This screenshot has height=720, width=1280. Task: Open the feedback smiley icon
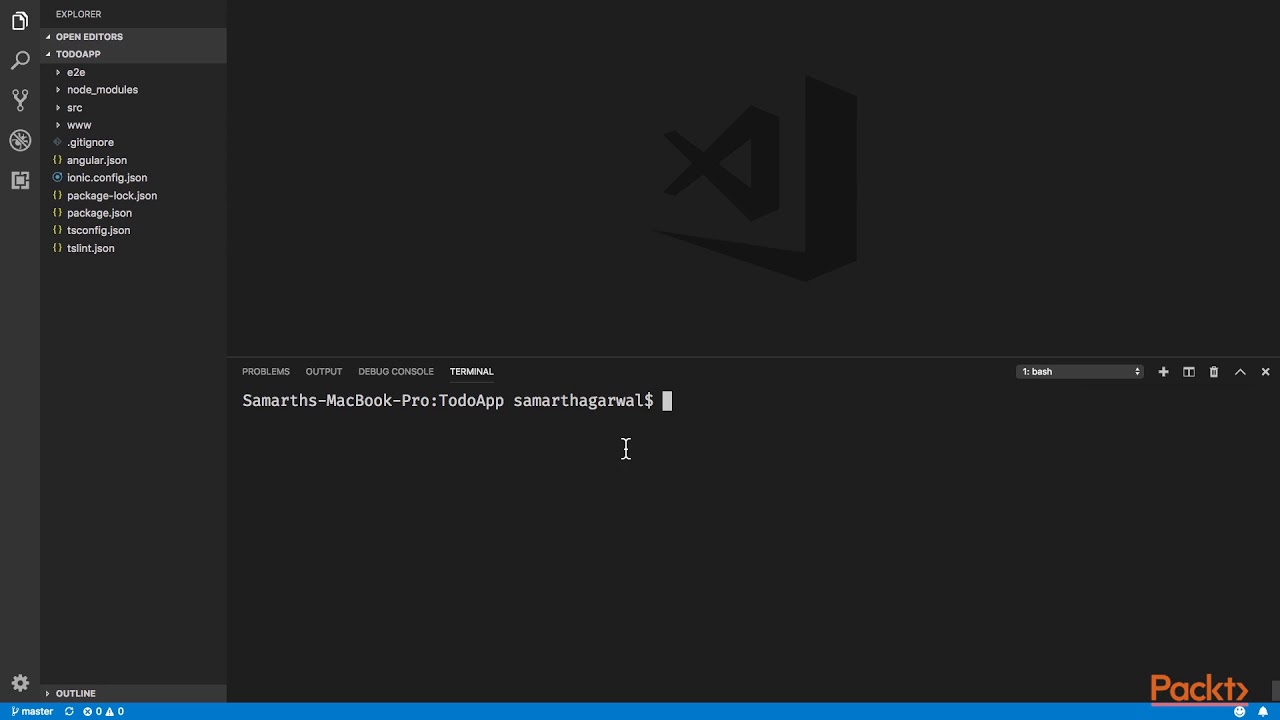click(1240, 712)
